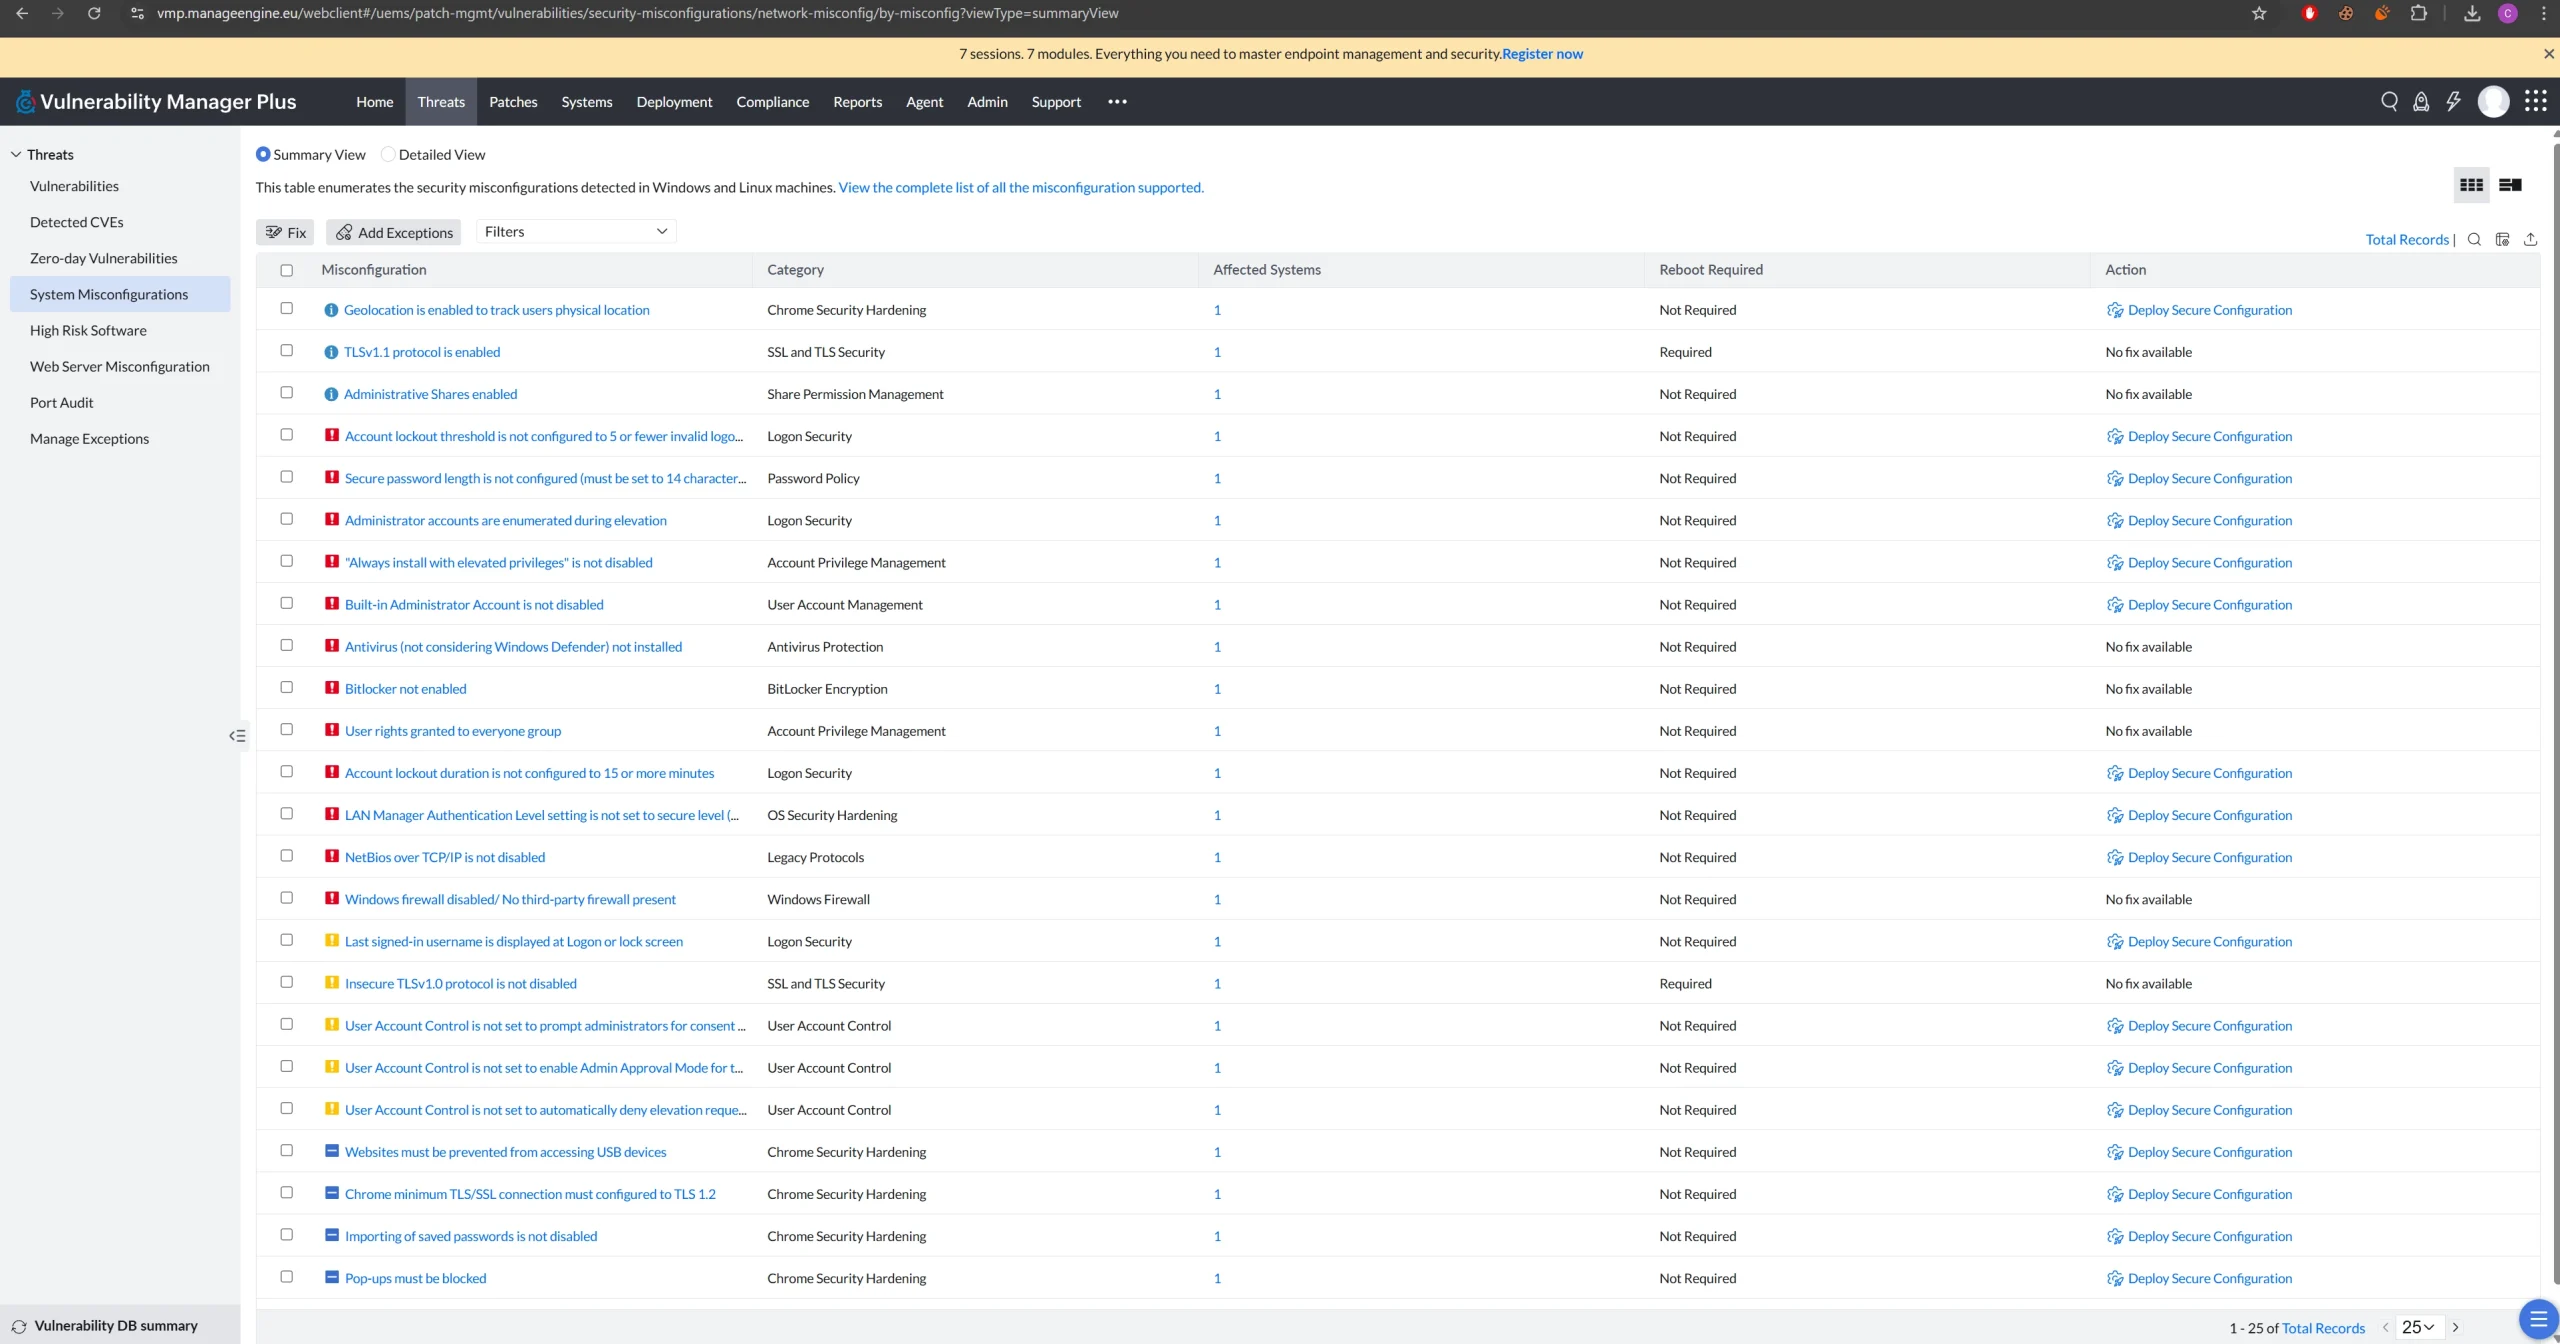Open the search icon in top navigation bar

pyautogui.click(x=2389, y=101)
